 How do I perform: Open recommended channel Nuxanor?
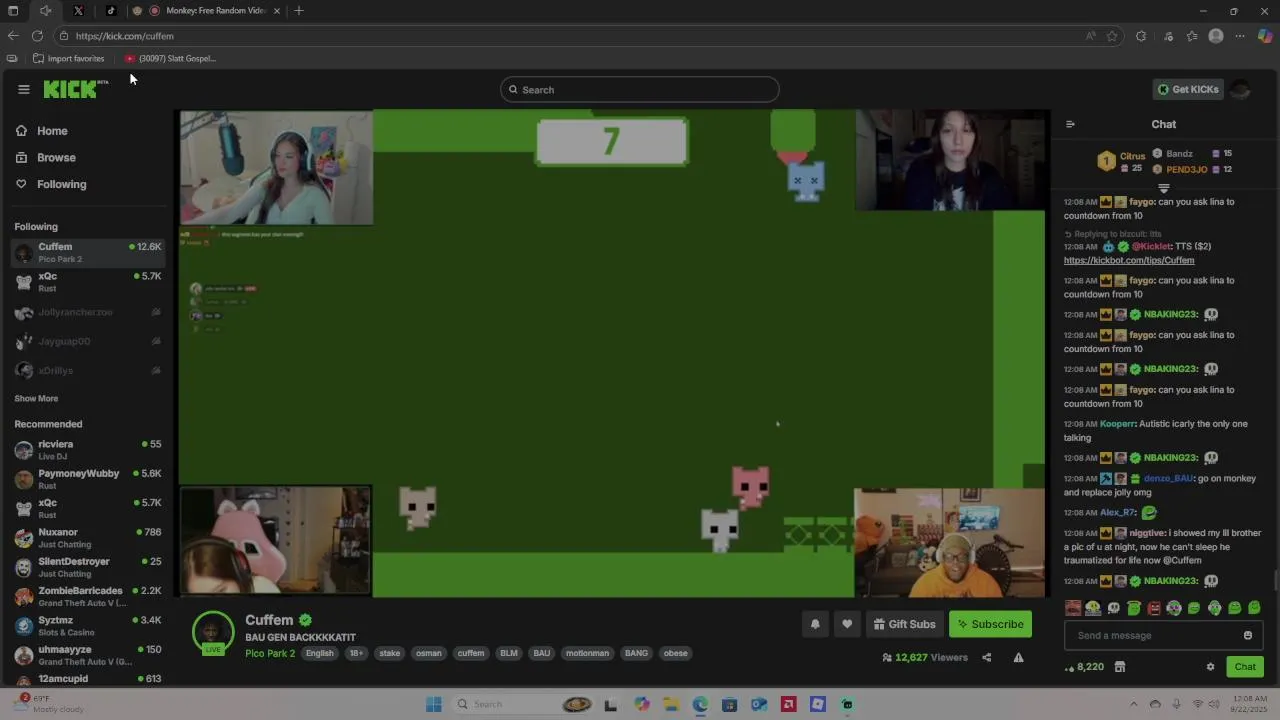[88, 538]
